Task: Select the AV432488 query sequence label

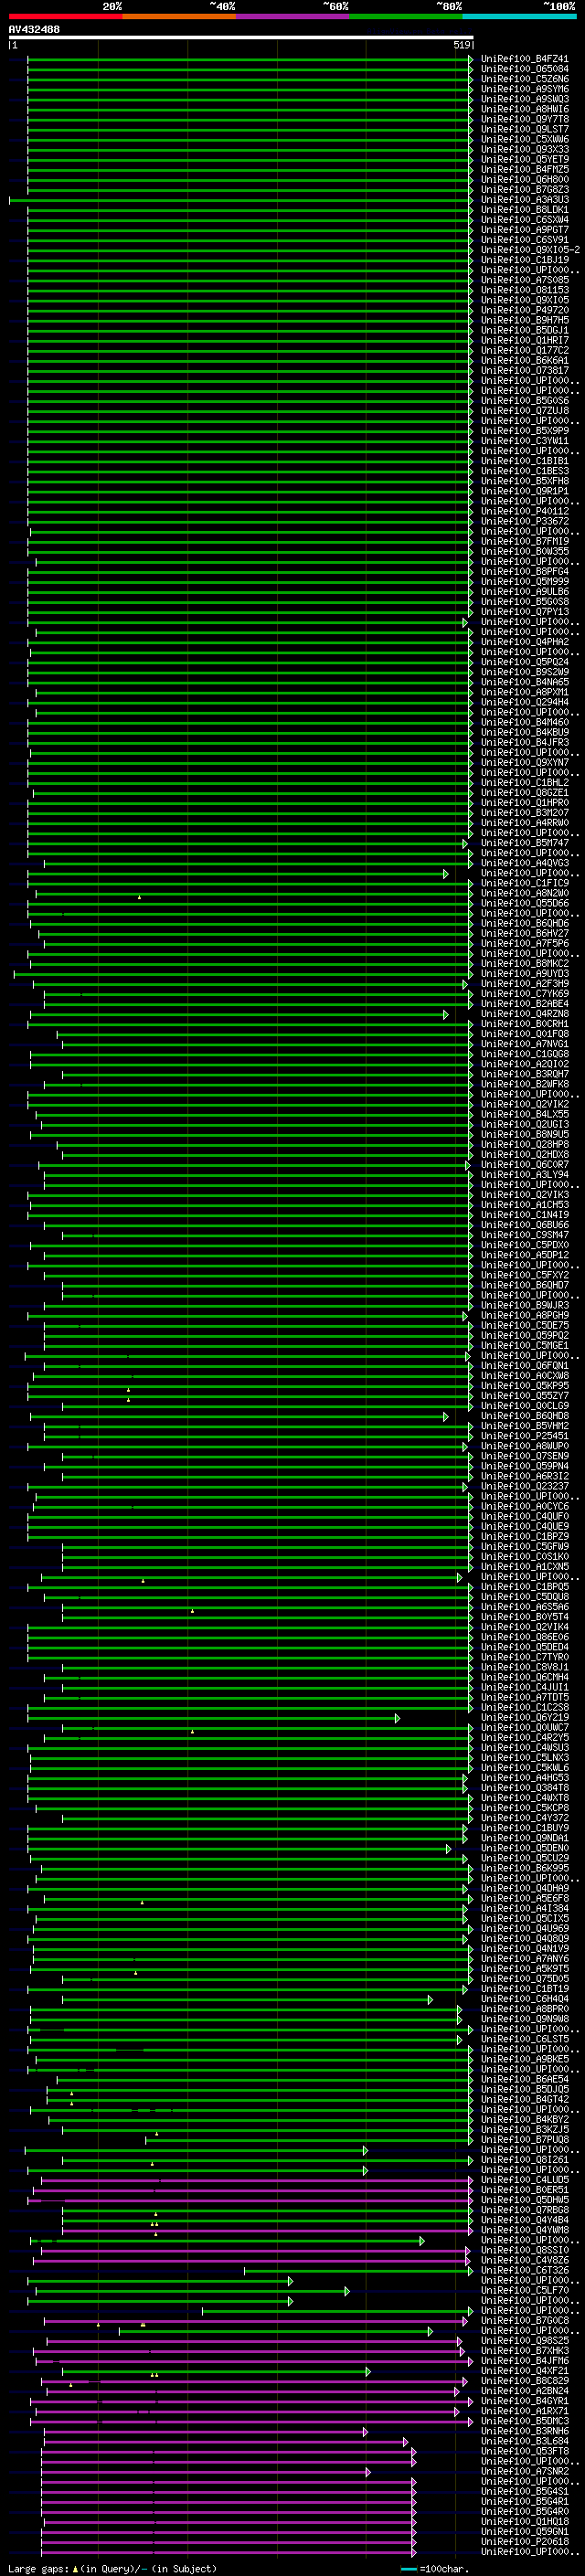Action: (34, 29)
